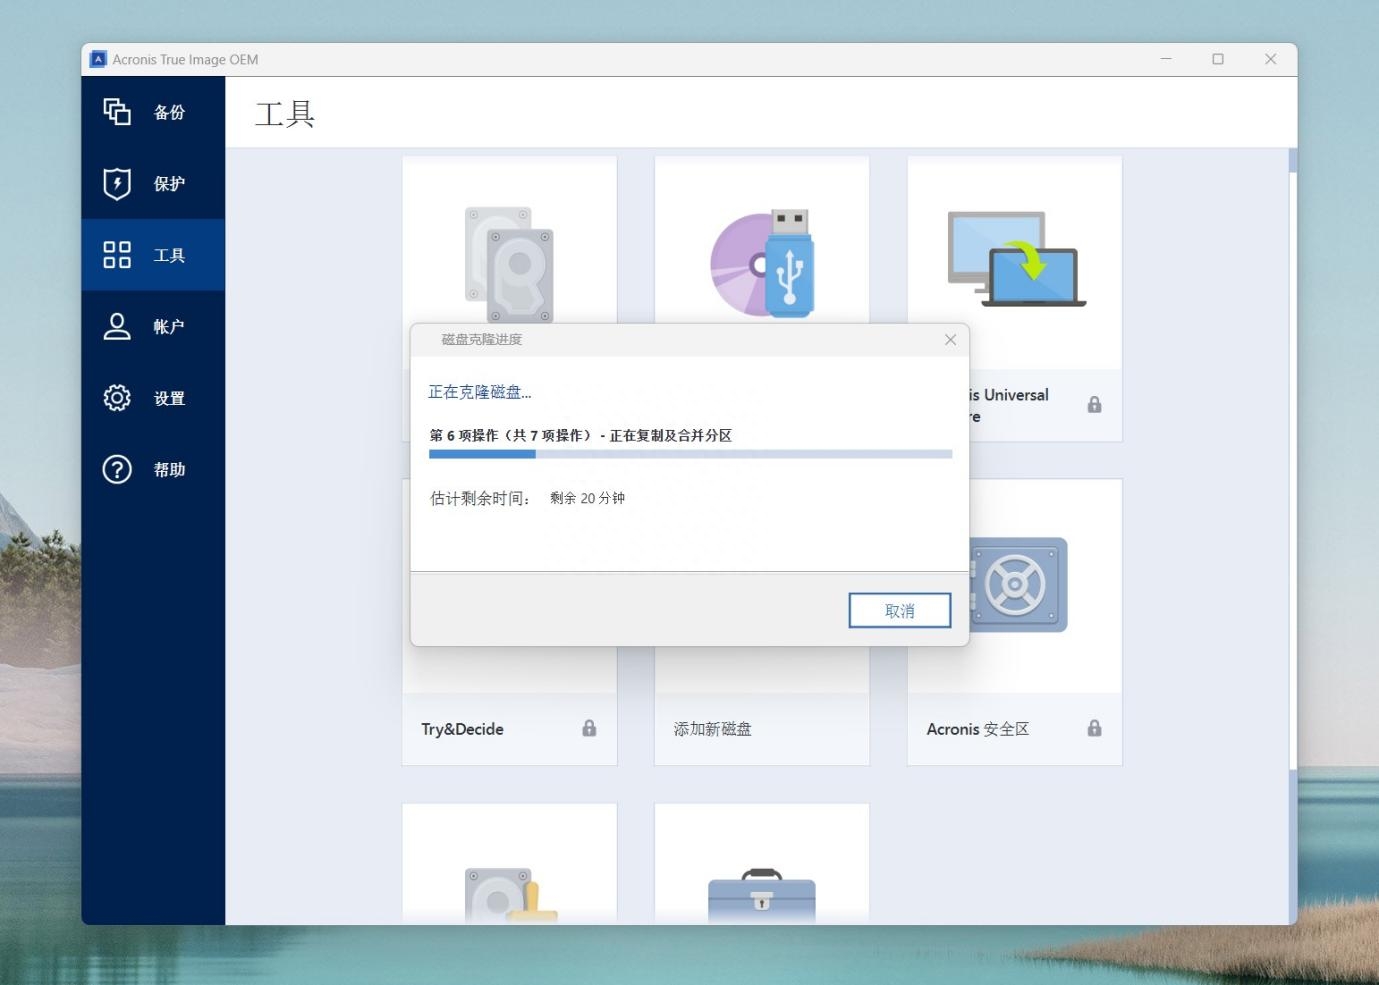Click the lock icon on Universal Restore card
This screenshot has height=985, width=1379.
(x=1094, y=404)
